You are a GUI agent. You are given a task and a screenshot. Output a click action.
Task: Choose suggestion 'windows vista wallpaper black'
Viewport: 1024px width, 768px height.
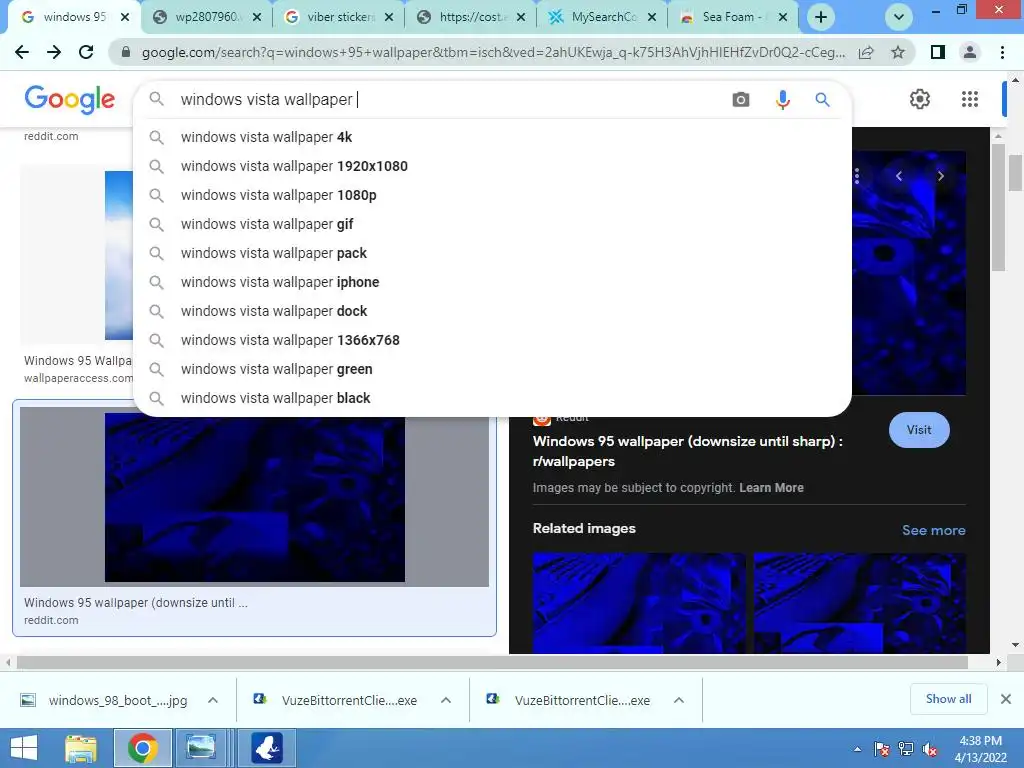[x=492, y=398]
